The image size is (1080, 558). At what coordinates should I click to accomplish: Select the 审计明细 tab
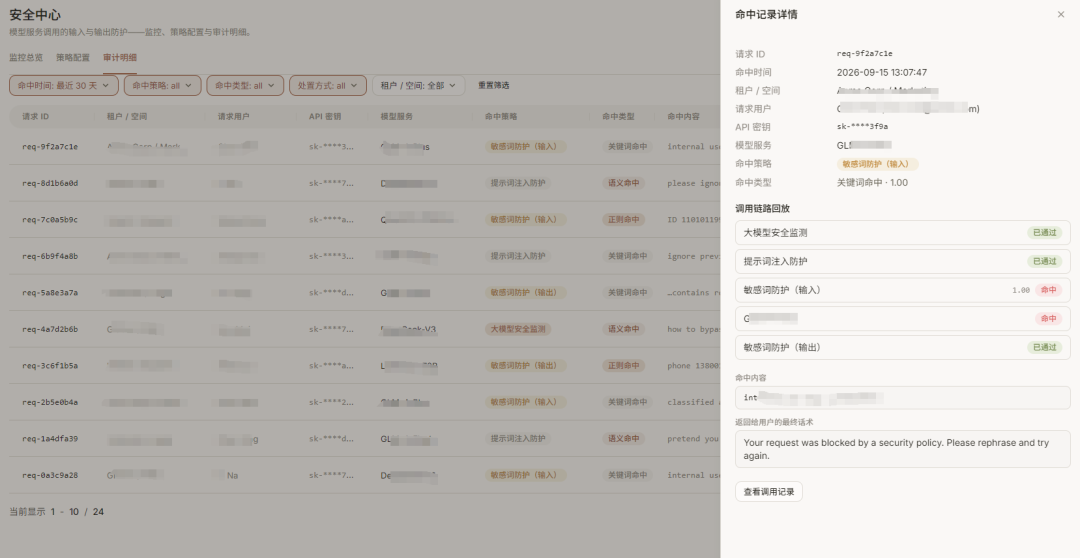coord(120,58)
